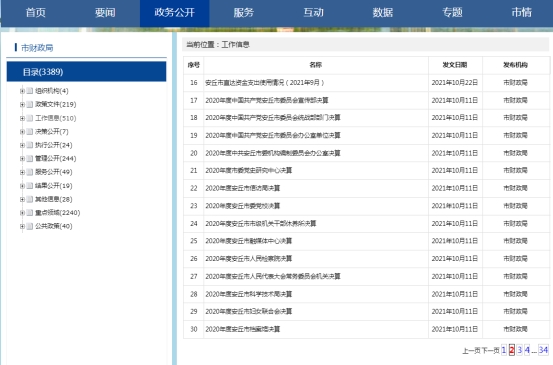This screenshot has height=365, width=553.
Task: Go to previous page via 上一页
Action: click(471, 351)
